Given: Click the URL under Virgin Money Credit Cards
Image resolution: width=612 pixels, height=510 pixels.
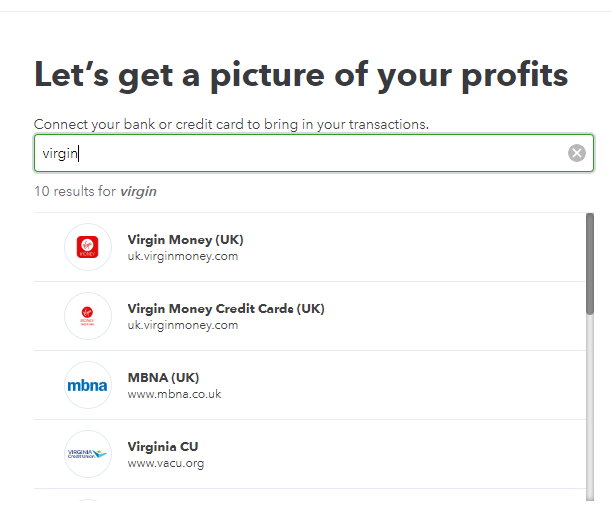Looking at the screenshot, I should click(x=183, y=325).
